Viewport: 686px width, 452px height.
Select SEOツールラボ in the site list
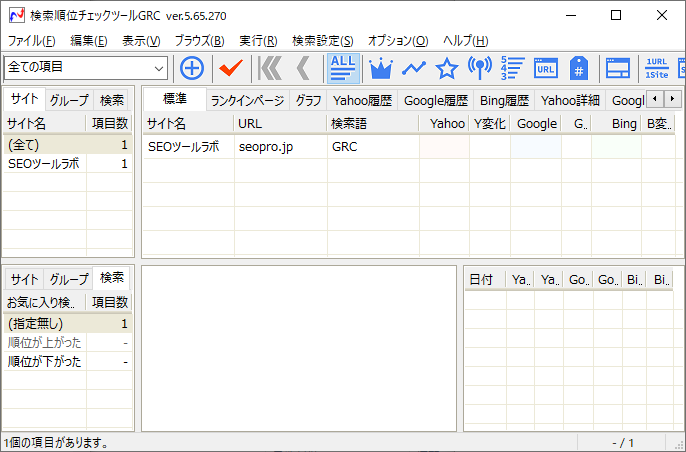(x=68, y=164)
